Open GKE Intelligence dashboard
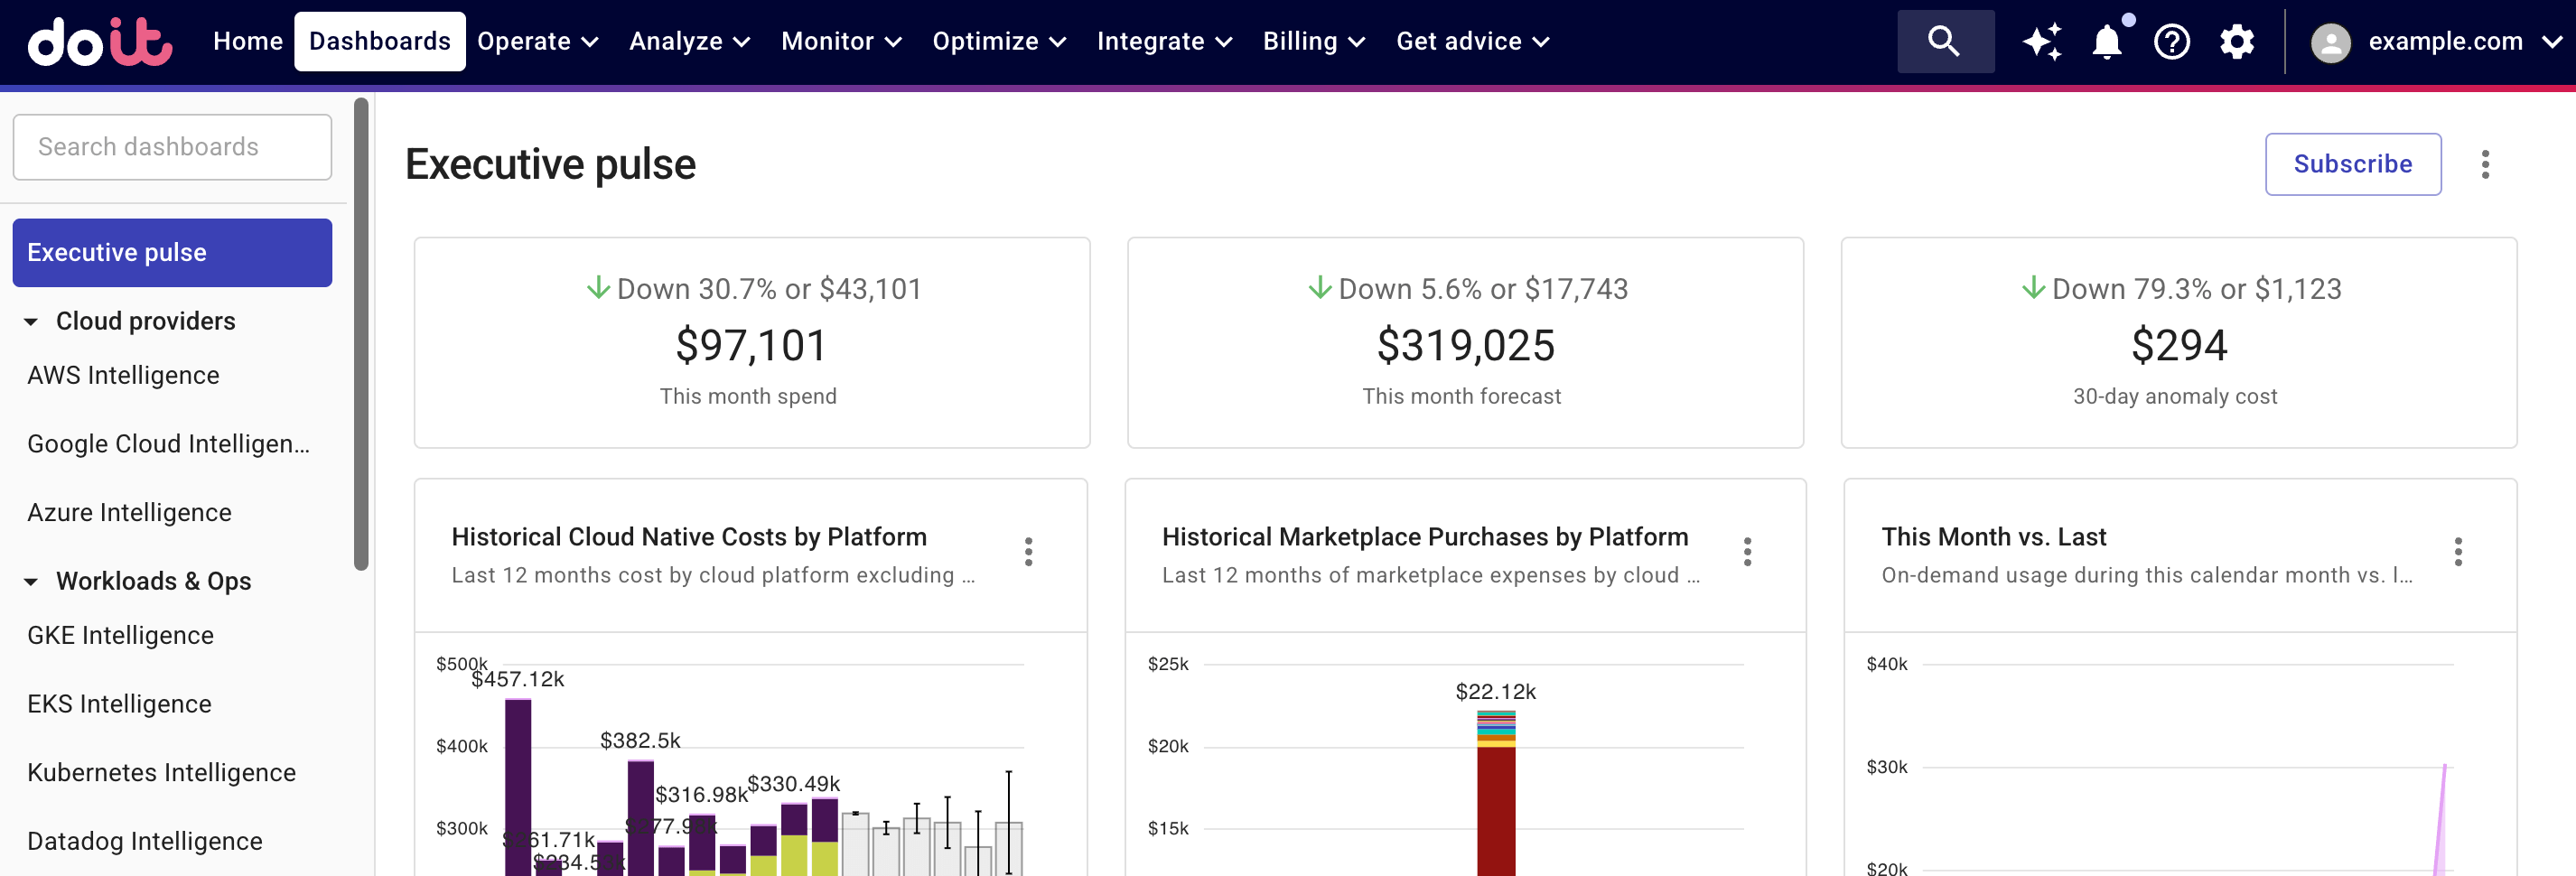Viewport: 2576px width, 876px height. coord(120,634)
